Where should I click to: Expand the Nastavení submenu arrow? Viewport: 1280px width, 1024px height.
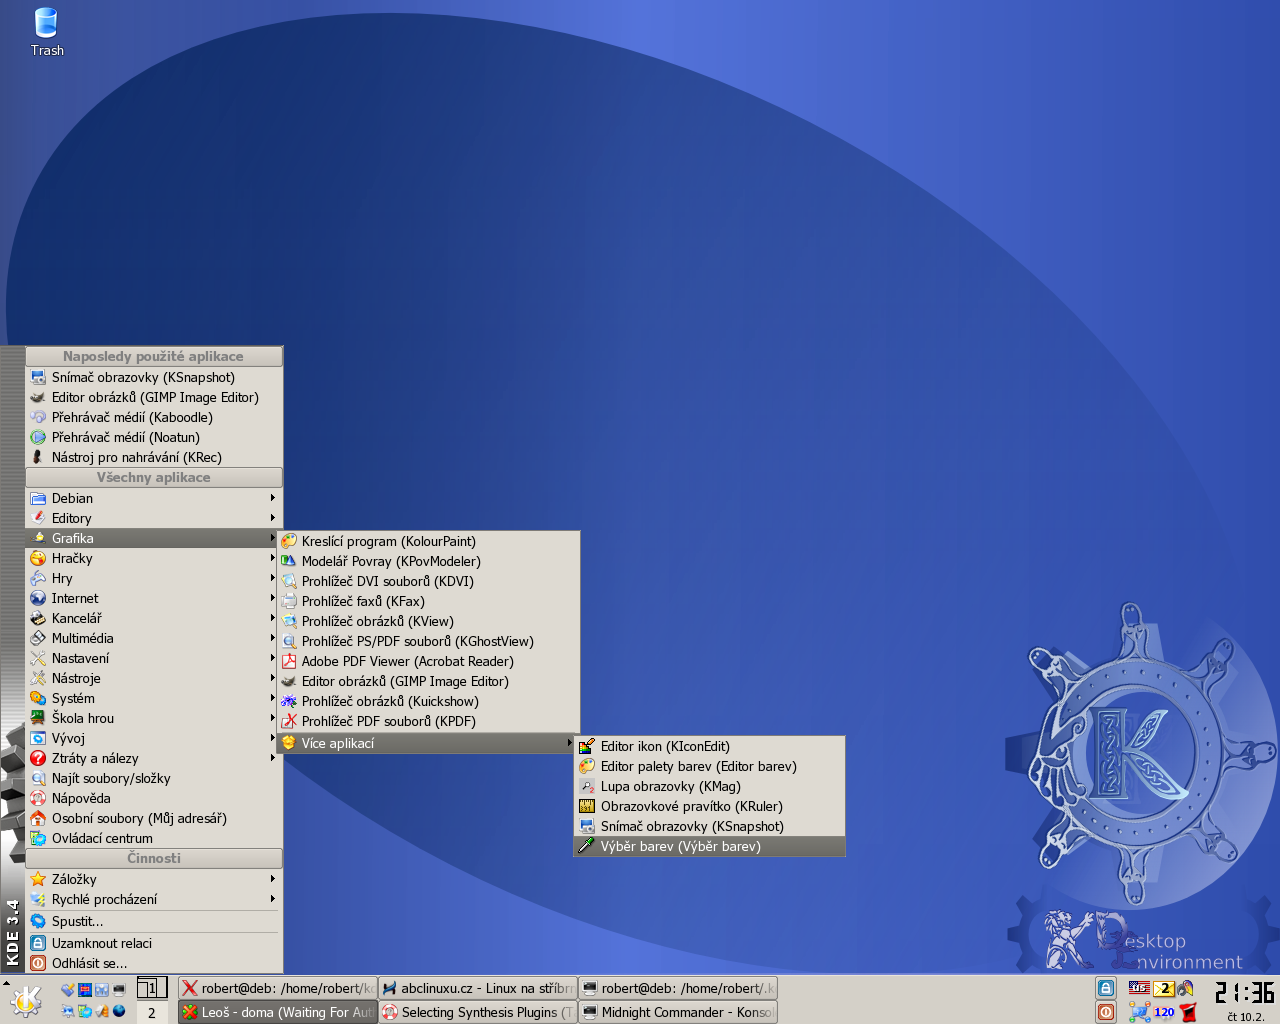pos(272,658)
